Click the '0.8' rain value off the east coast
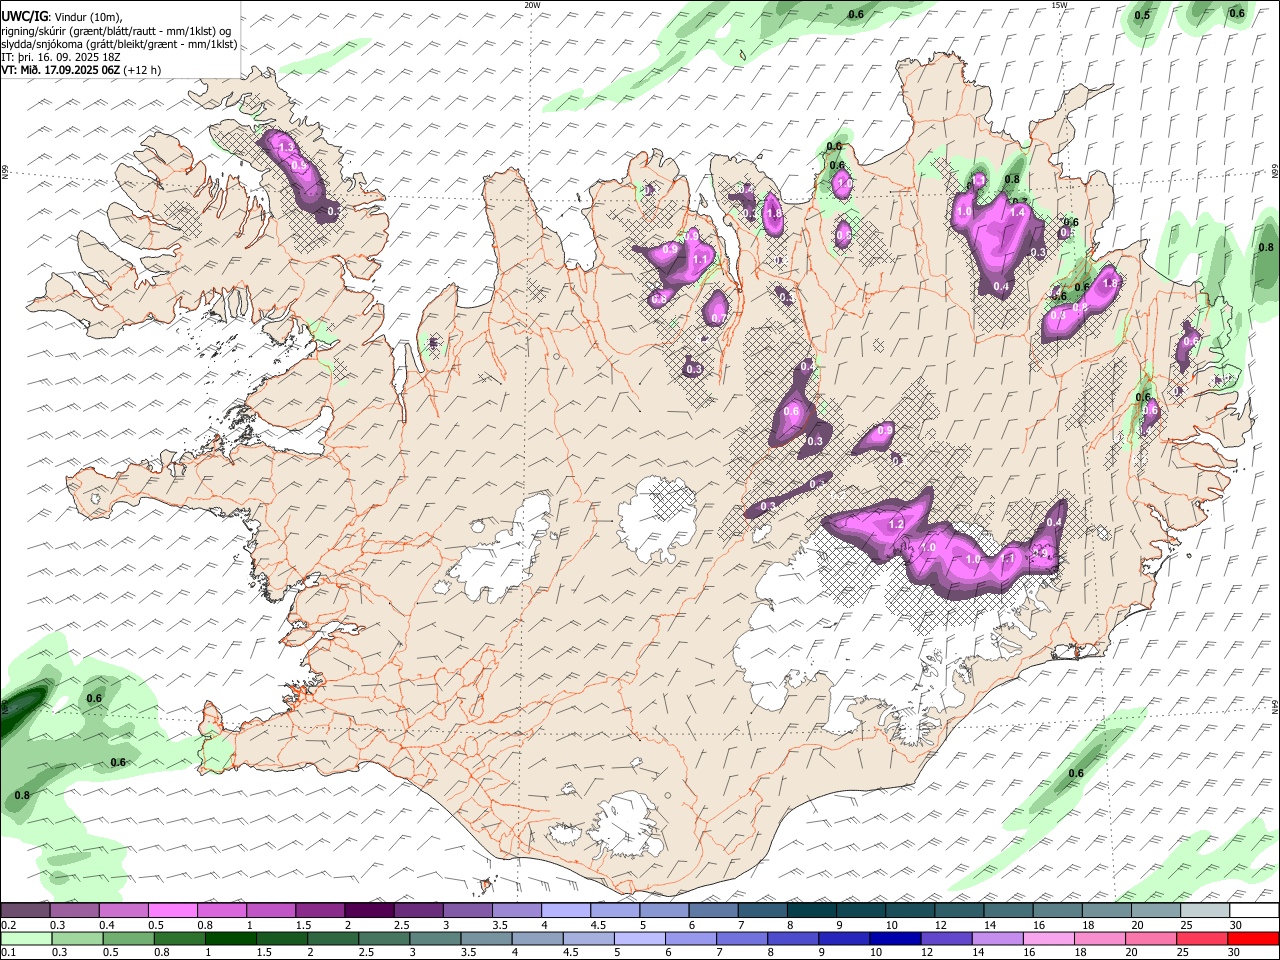 (x=1266, y=247)
